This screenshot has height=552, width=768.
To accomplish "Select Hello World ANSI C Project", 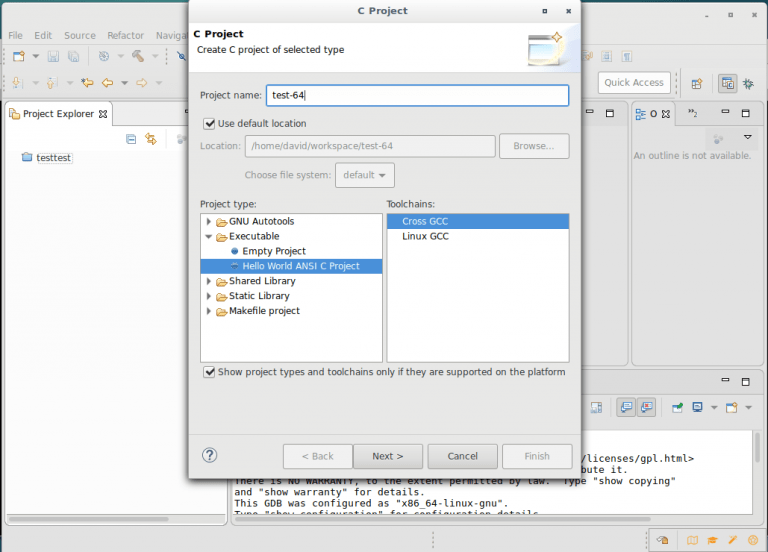I will (291, 266).
